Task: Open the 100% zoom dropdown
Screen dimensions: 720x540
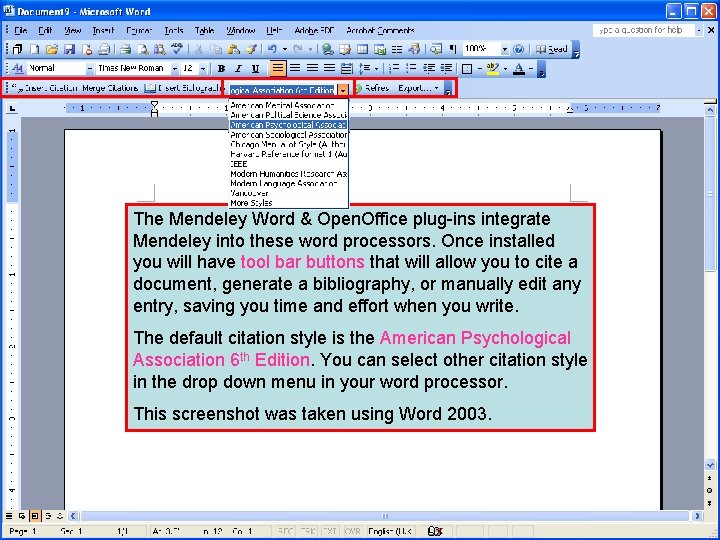Action: (505, 49)
